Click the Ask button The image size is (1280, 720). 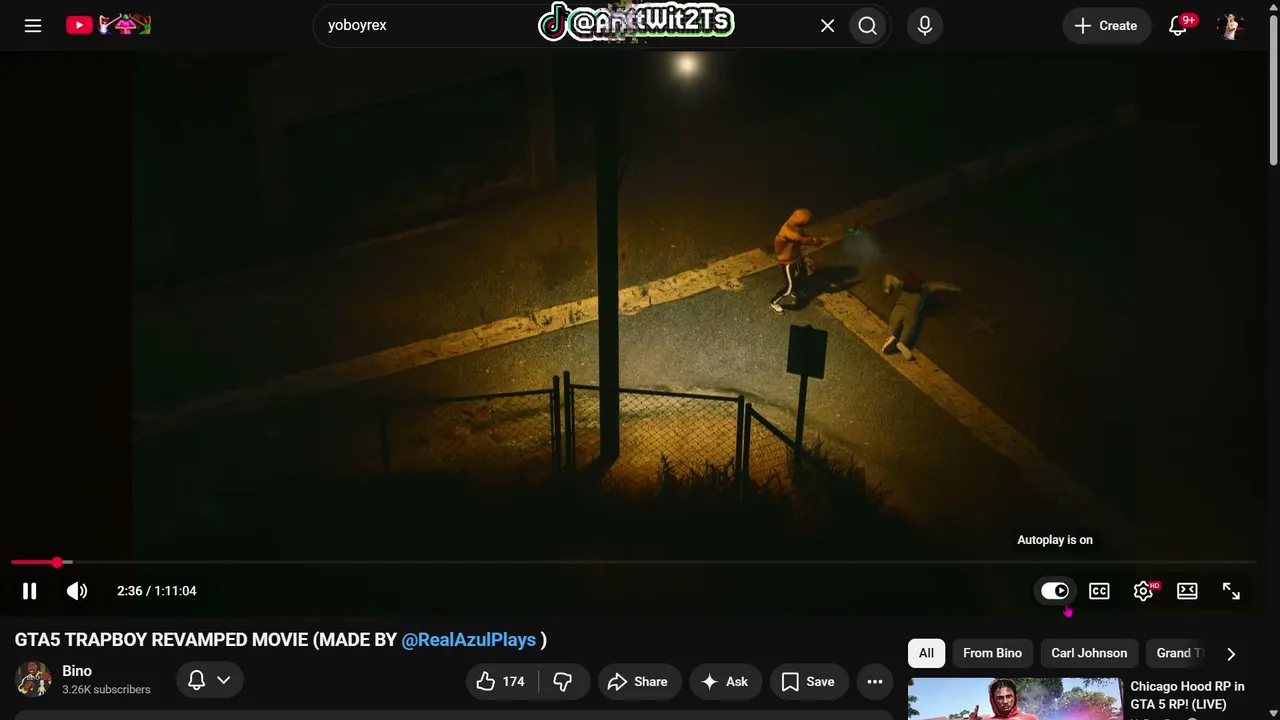(x=726, y=682)
